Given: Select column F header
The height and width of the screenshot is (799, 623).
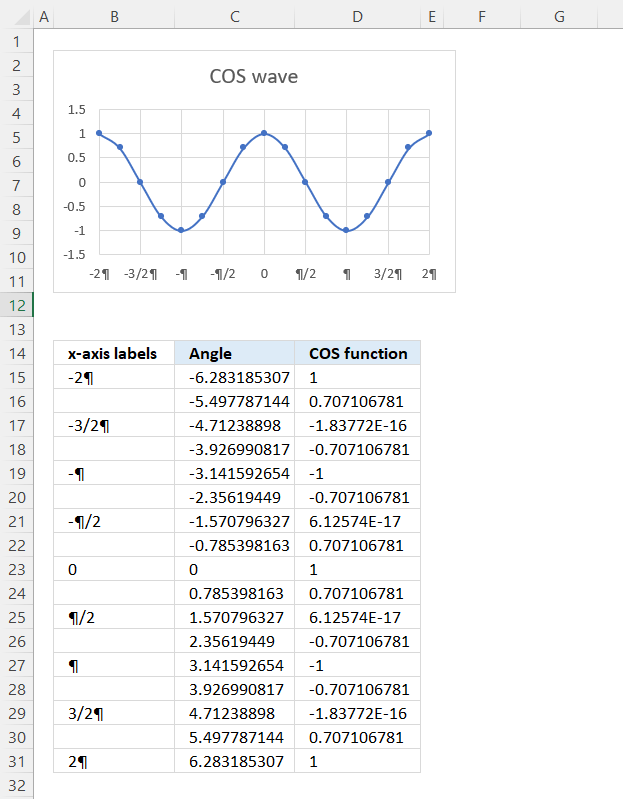Looking at the screenshot, I should pyautogui.click(x=482, y=17).
